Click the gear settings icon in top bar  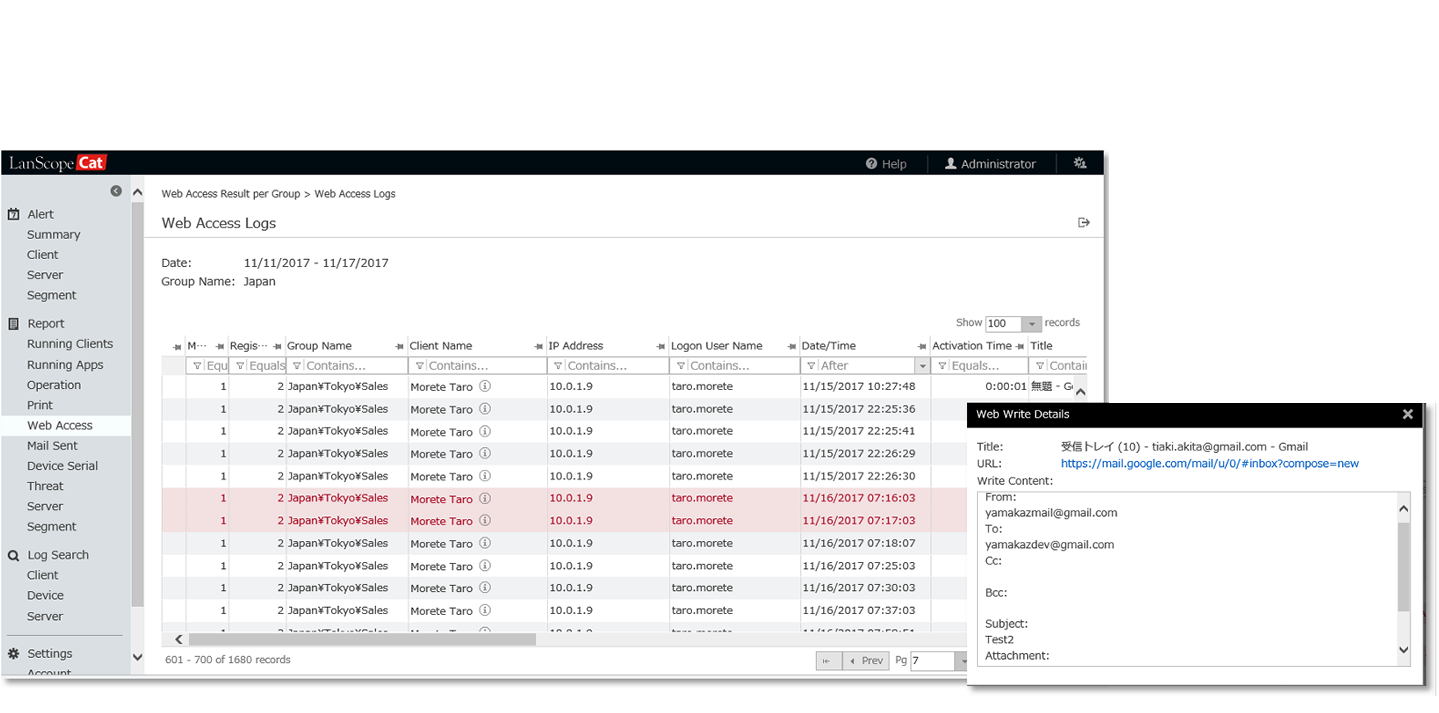(x=1080, y=163)
